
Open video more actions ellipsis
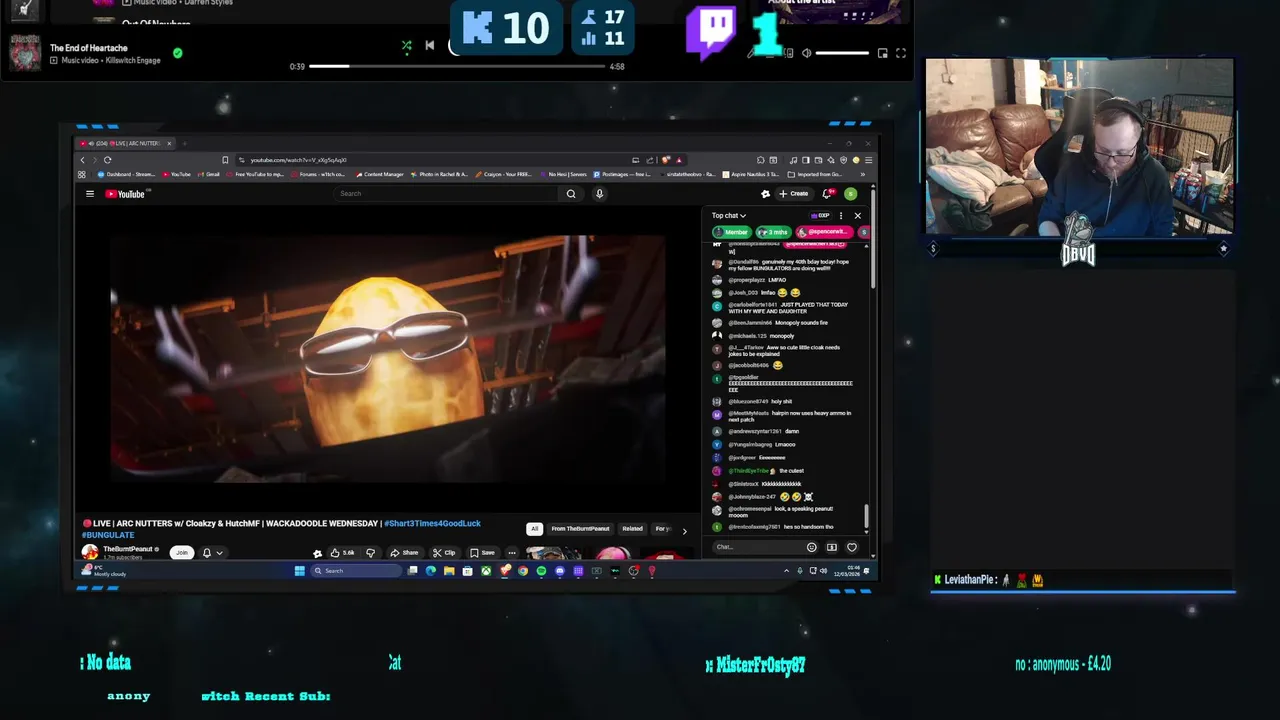click(x=511, y=552)
